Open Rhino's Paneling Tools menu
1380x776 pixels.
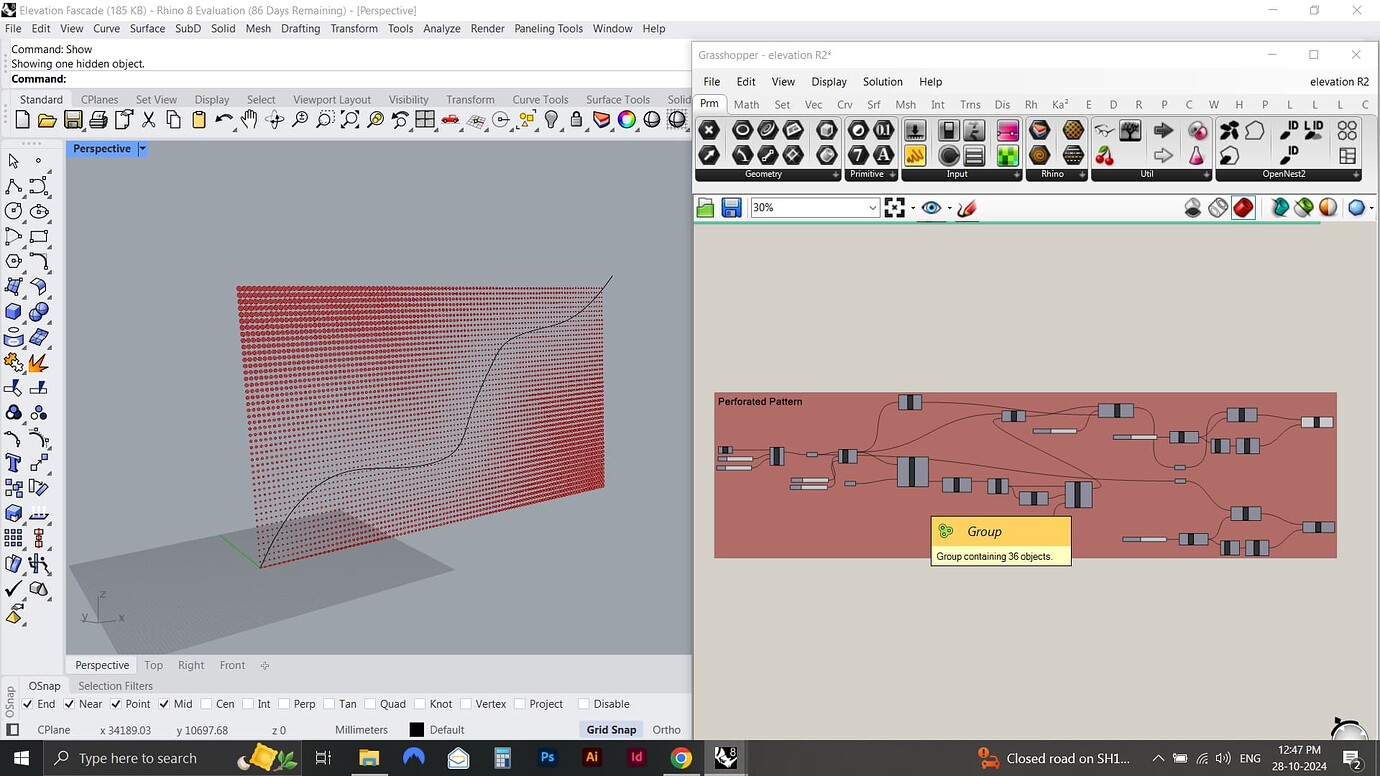pyautogui.click(x=548, y=29)
